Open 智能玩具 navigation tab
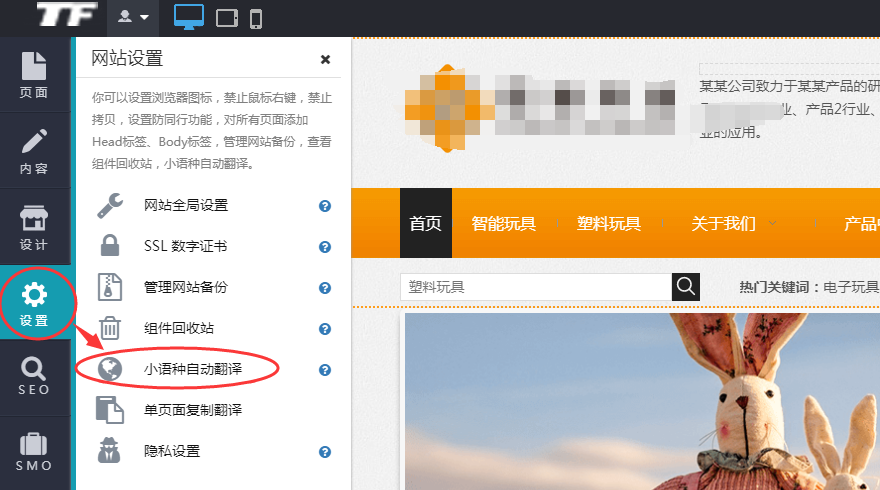Image resolution: width=880 pixels, height=490 pixels. click(503, 223)
